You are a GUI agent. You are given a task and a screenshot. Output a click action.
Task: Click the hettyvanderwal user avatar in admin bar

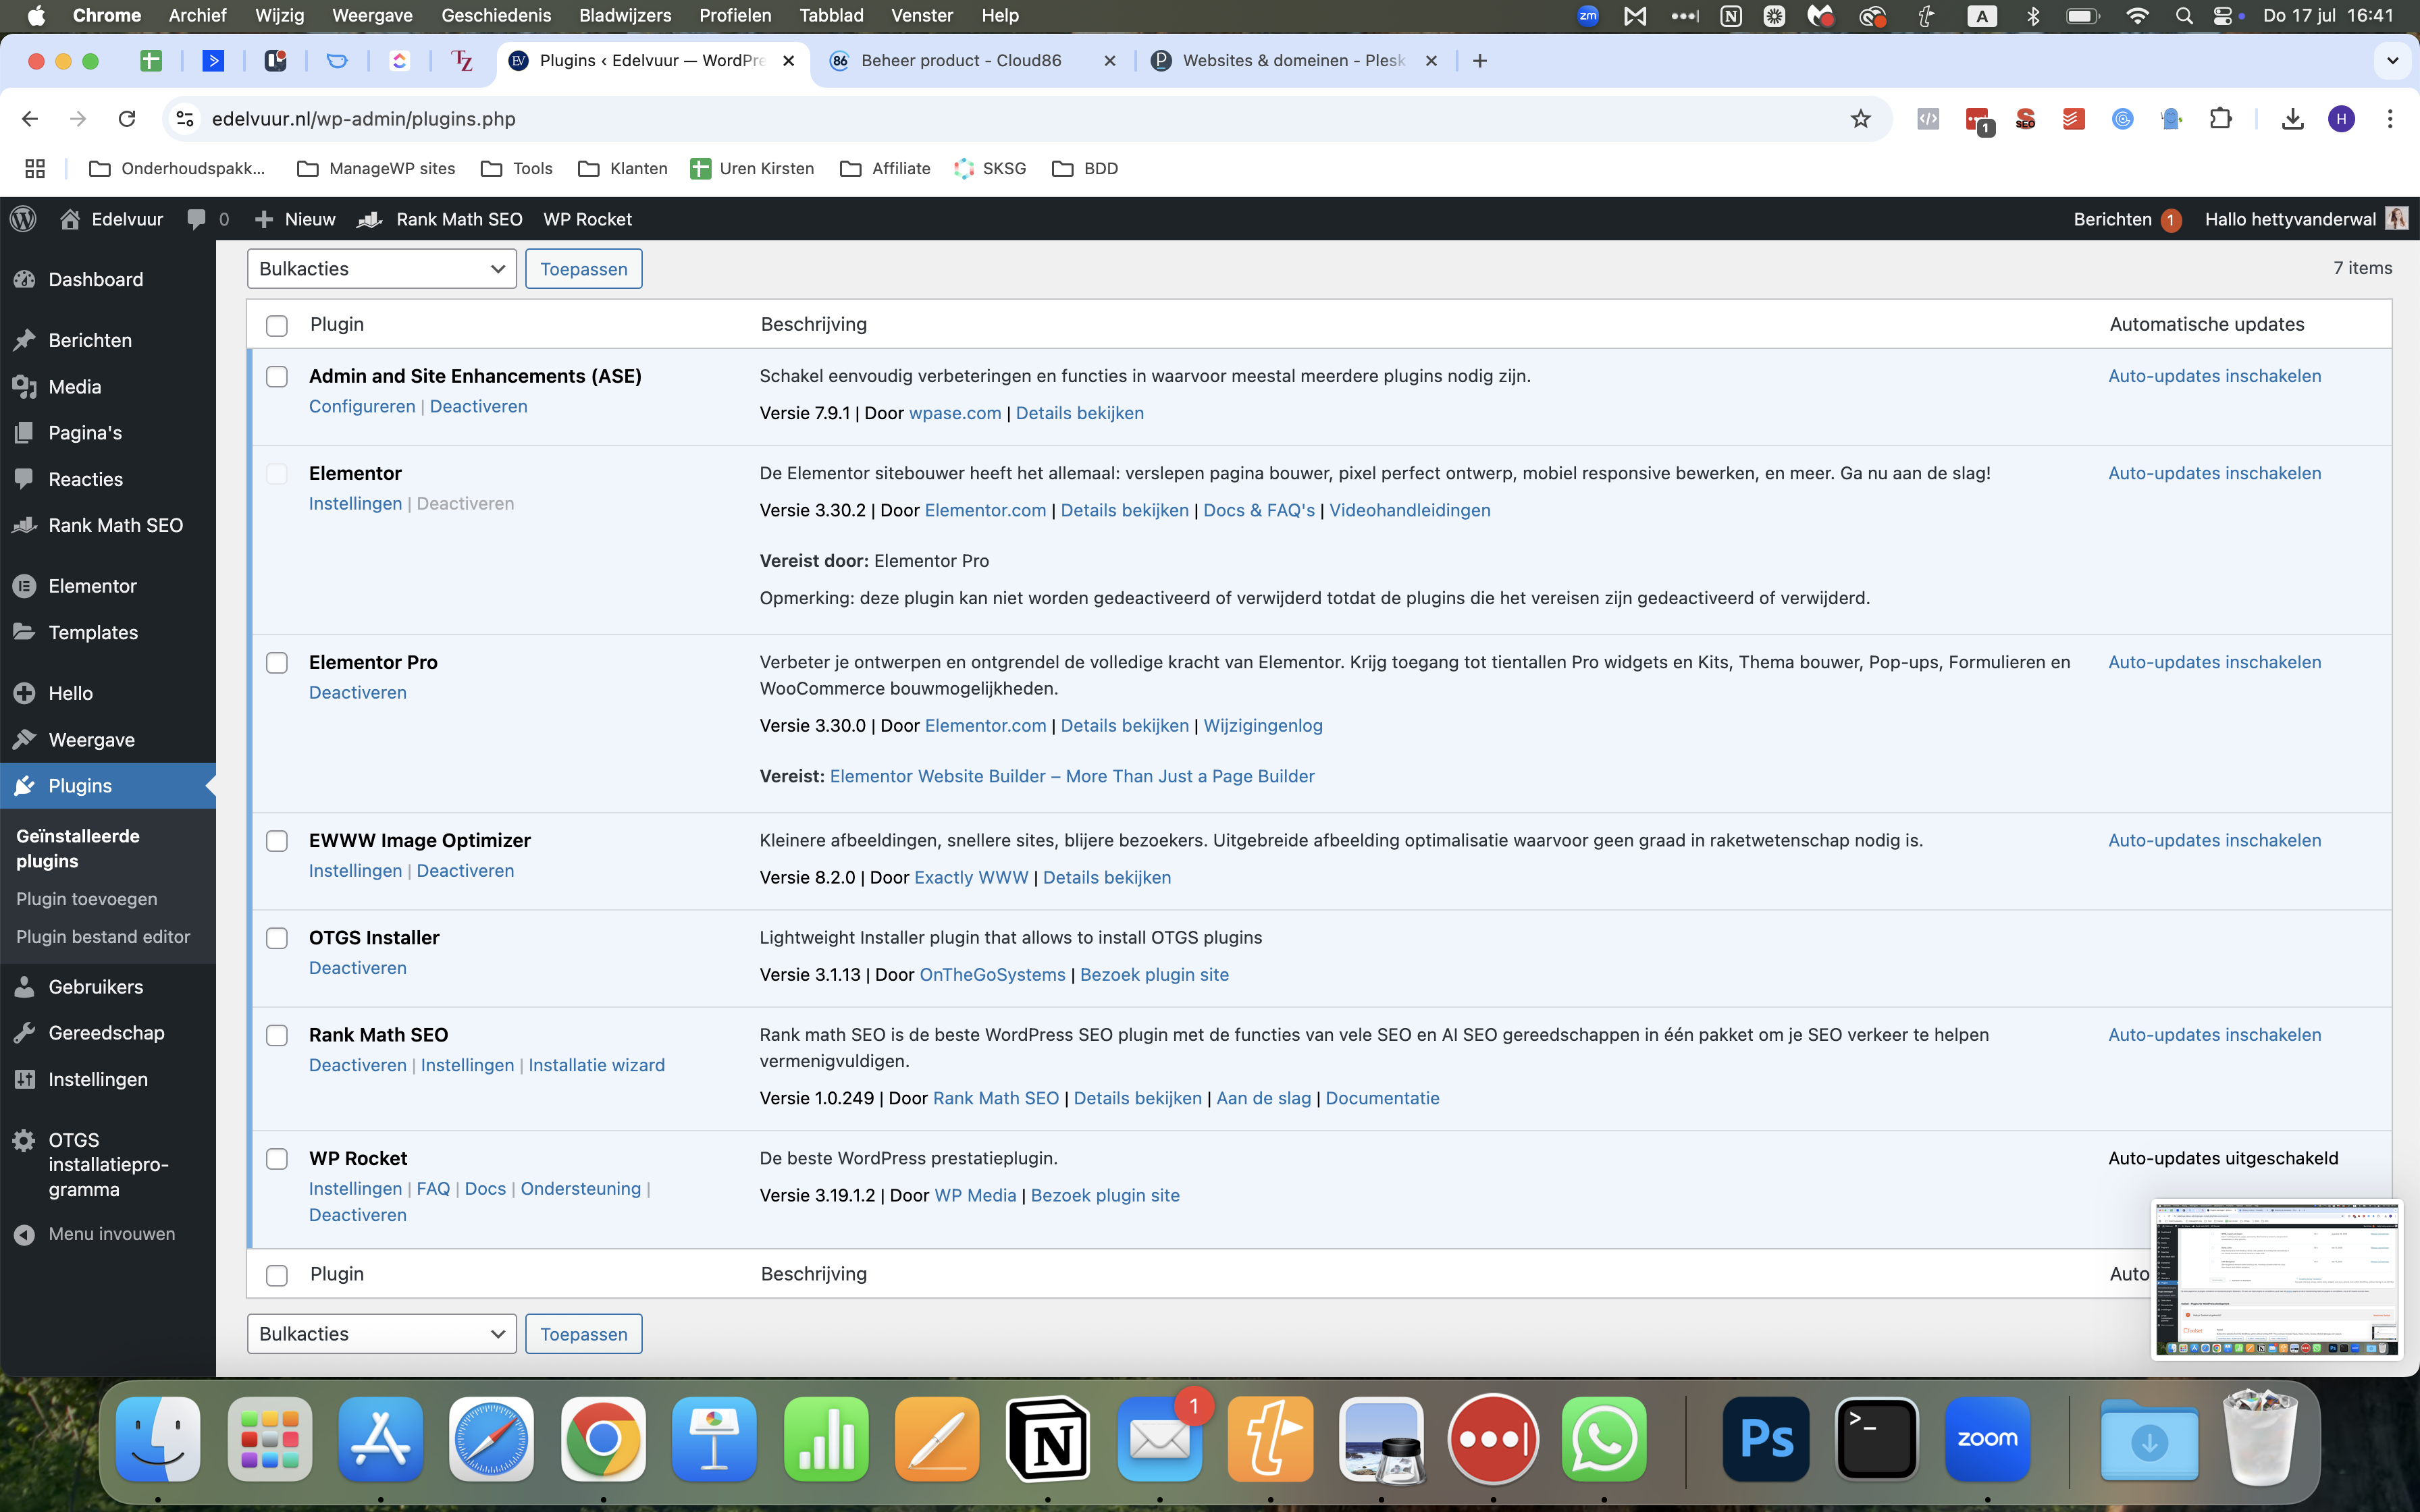[2396, 219]
